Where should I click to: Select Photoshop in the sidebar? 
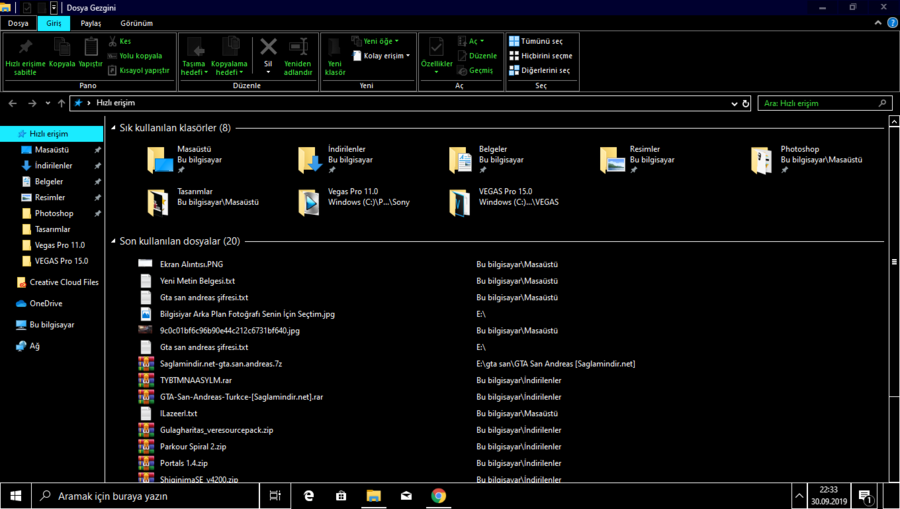click(x=52, y=213)
